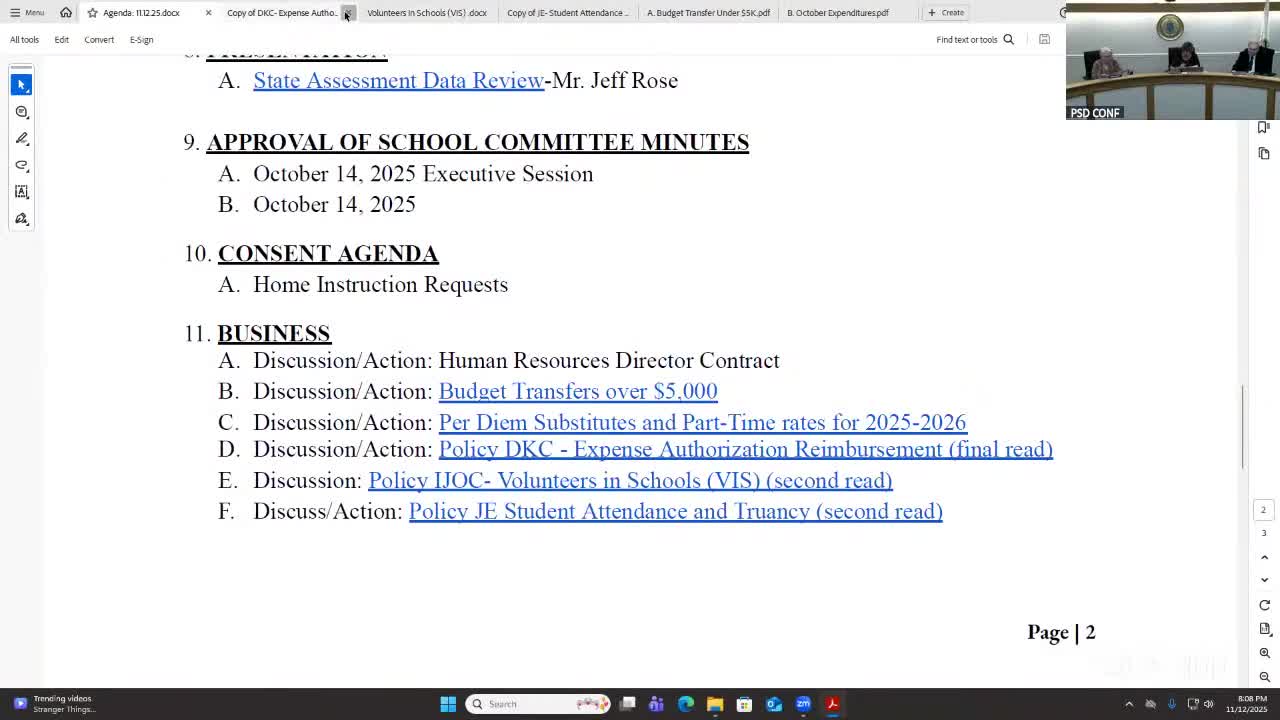Open the Budget Transfers over $5,000 link
1280x720 pixels.
point(578,391)
